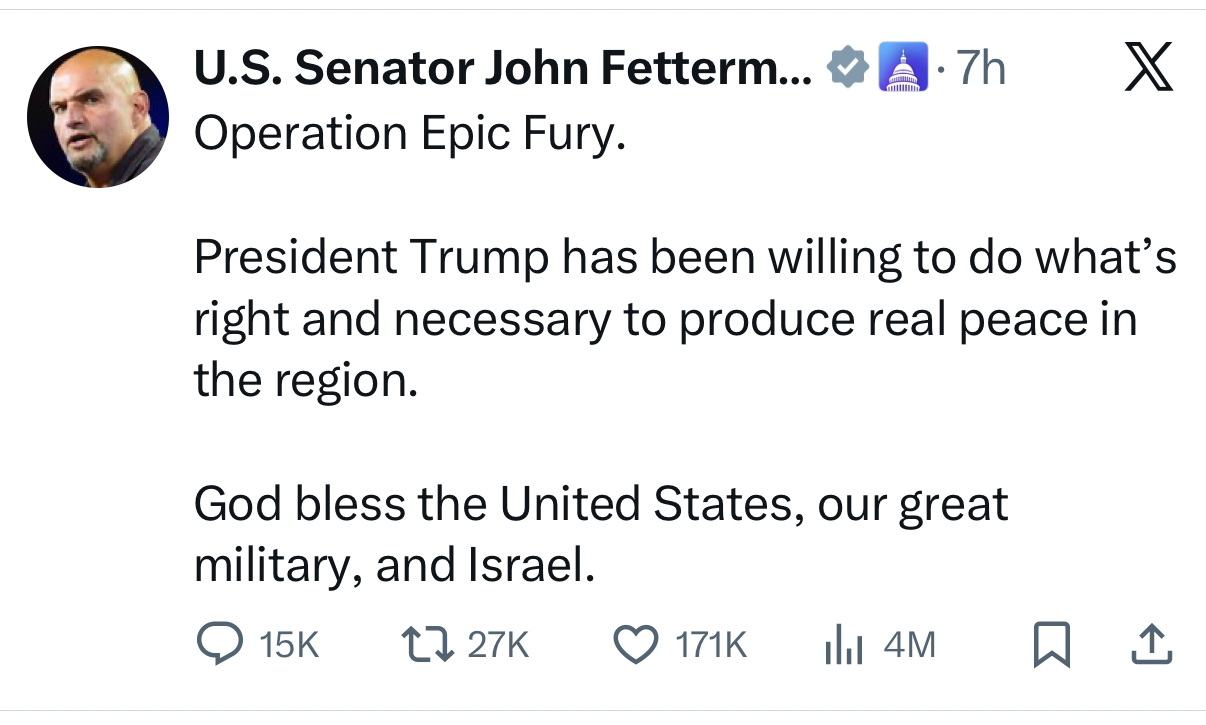Open the circular profile picture
The height and width of the screenshot is (725, 1206).
click(x=97, y=116)
